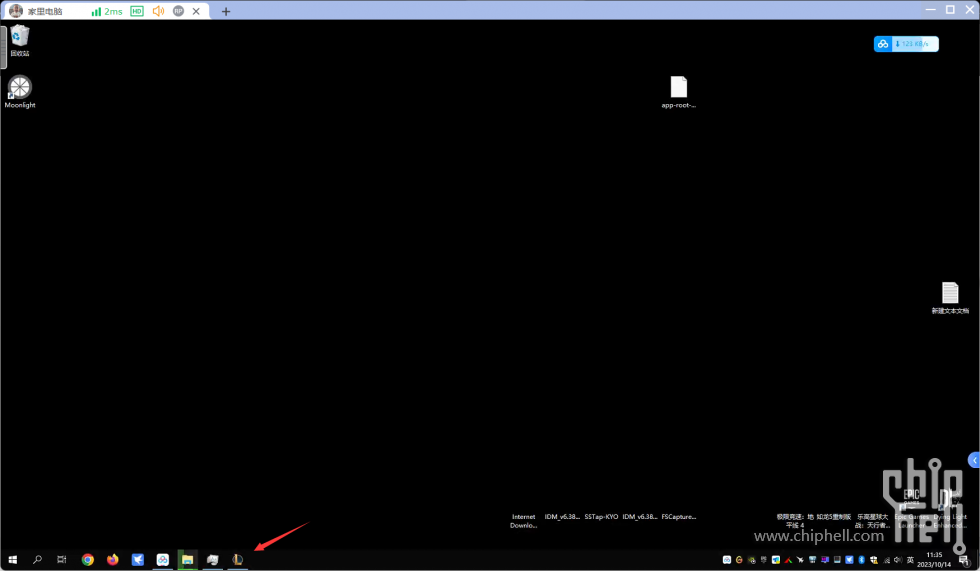
Task: Open a new remote session with the plus button
Action: [226, 11]
